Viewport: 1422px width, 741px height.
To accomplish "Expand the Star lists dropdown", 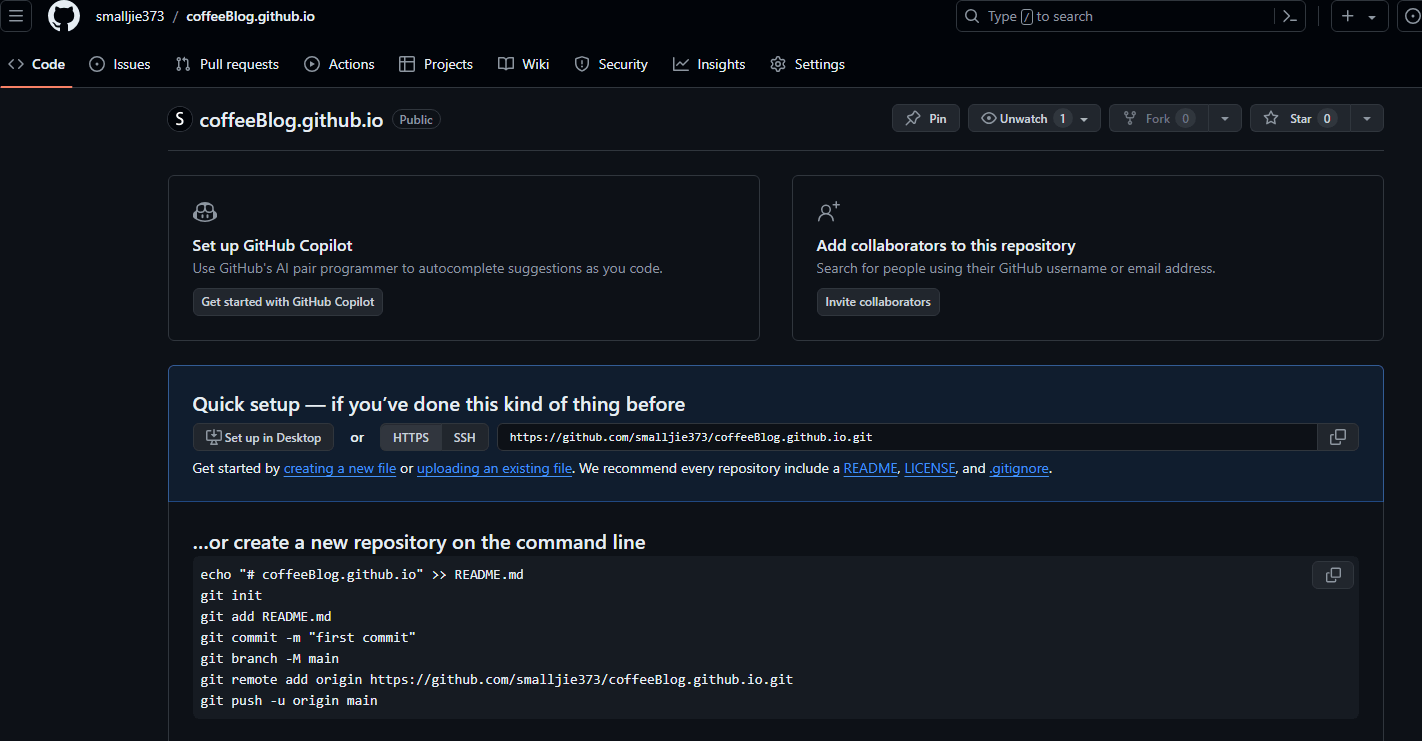I will coord(1367,118).
